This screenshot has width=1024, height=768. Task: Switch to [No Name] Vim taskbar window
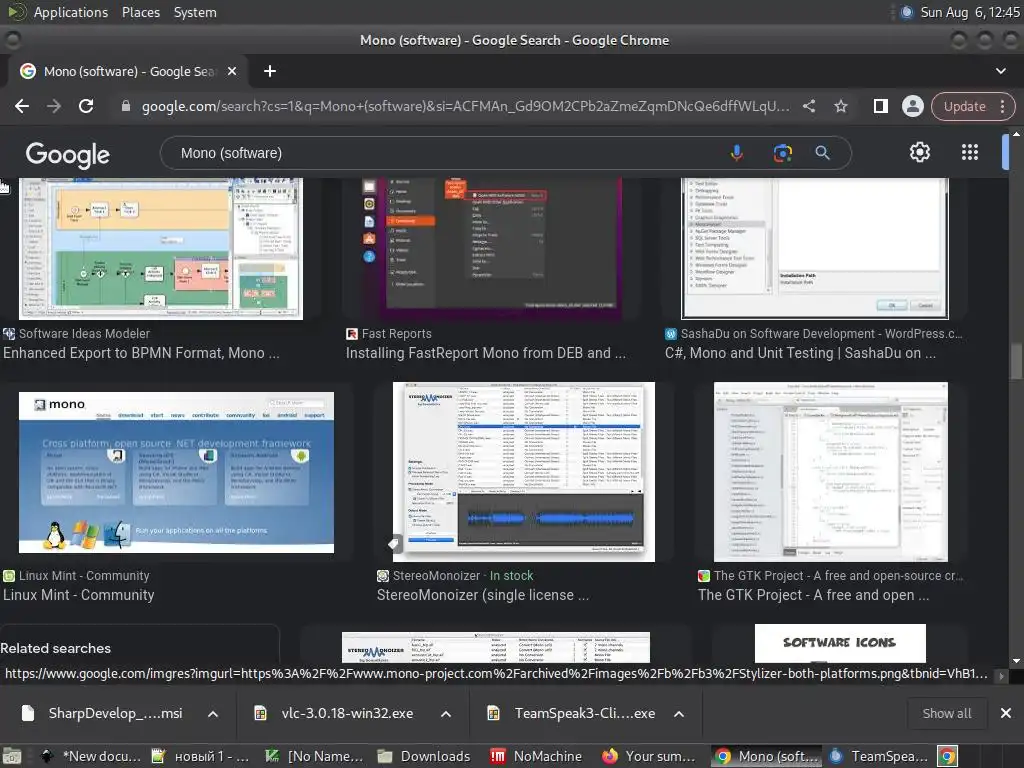[x=315, y=756]
